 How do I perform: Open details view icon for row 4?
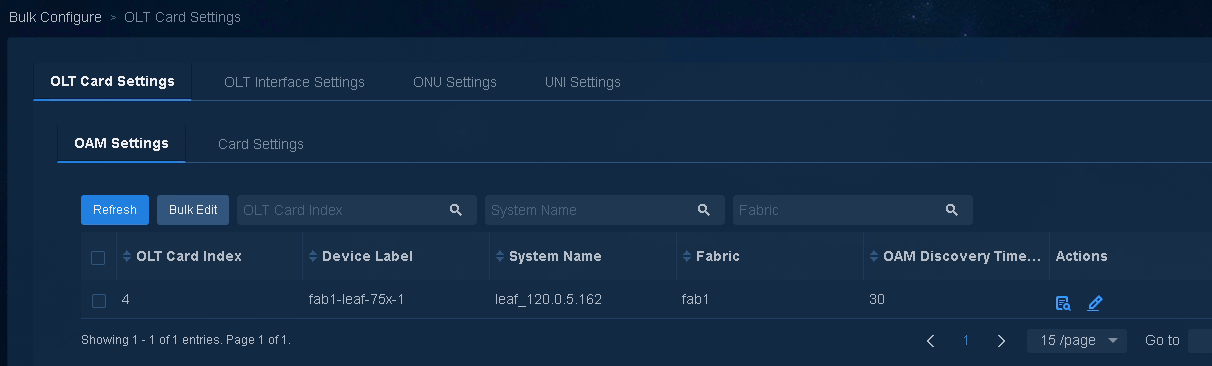(x=1063, y=303)
